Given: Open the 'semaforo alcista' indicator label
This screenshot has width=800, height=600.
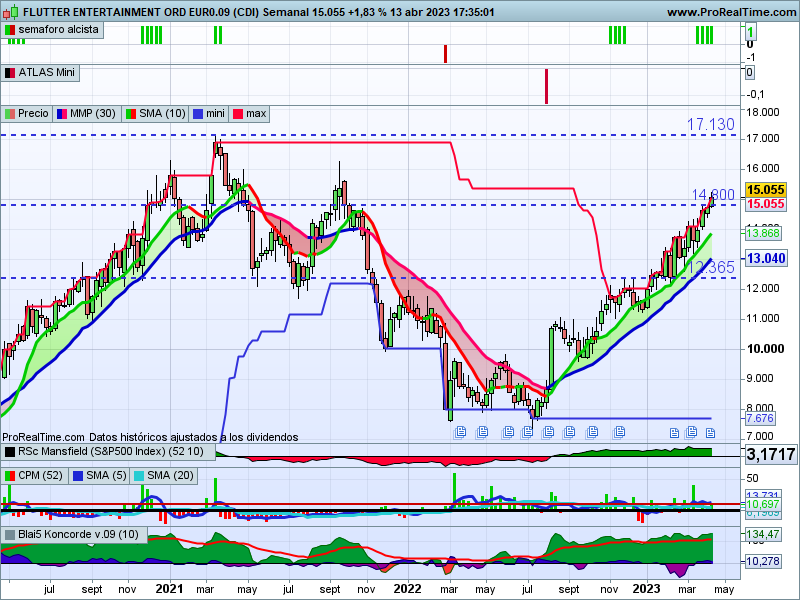Looking at the screenshot, I should pyautogui.click(x=53, y=30).
